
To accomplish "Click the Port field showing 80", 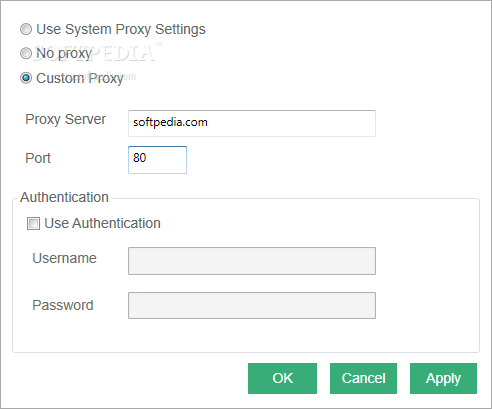I will click(157, 160).
